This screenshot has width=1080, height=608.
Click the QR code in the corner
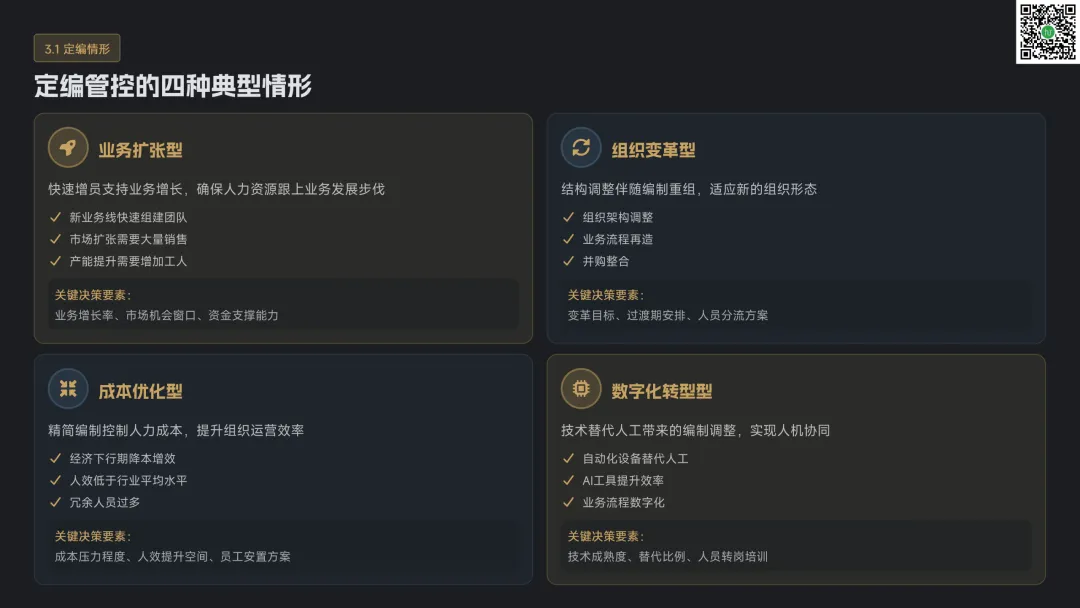tap(1048, 32)
